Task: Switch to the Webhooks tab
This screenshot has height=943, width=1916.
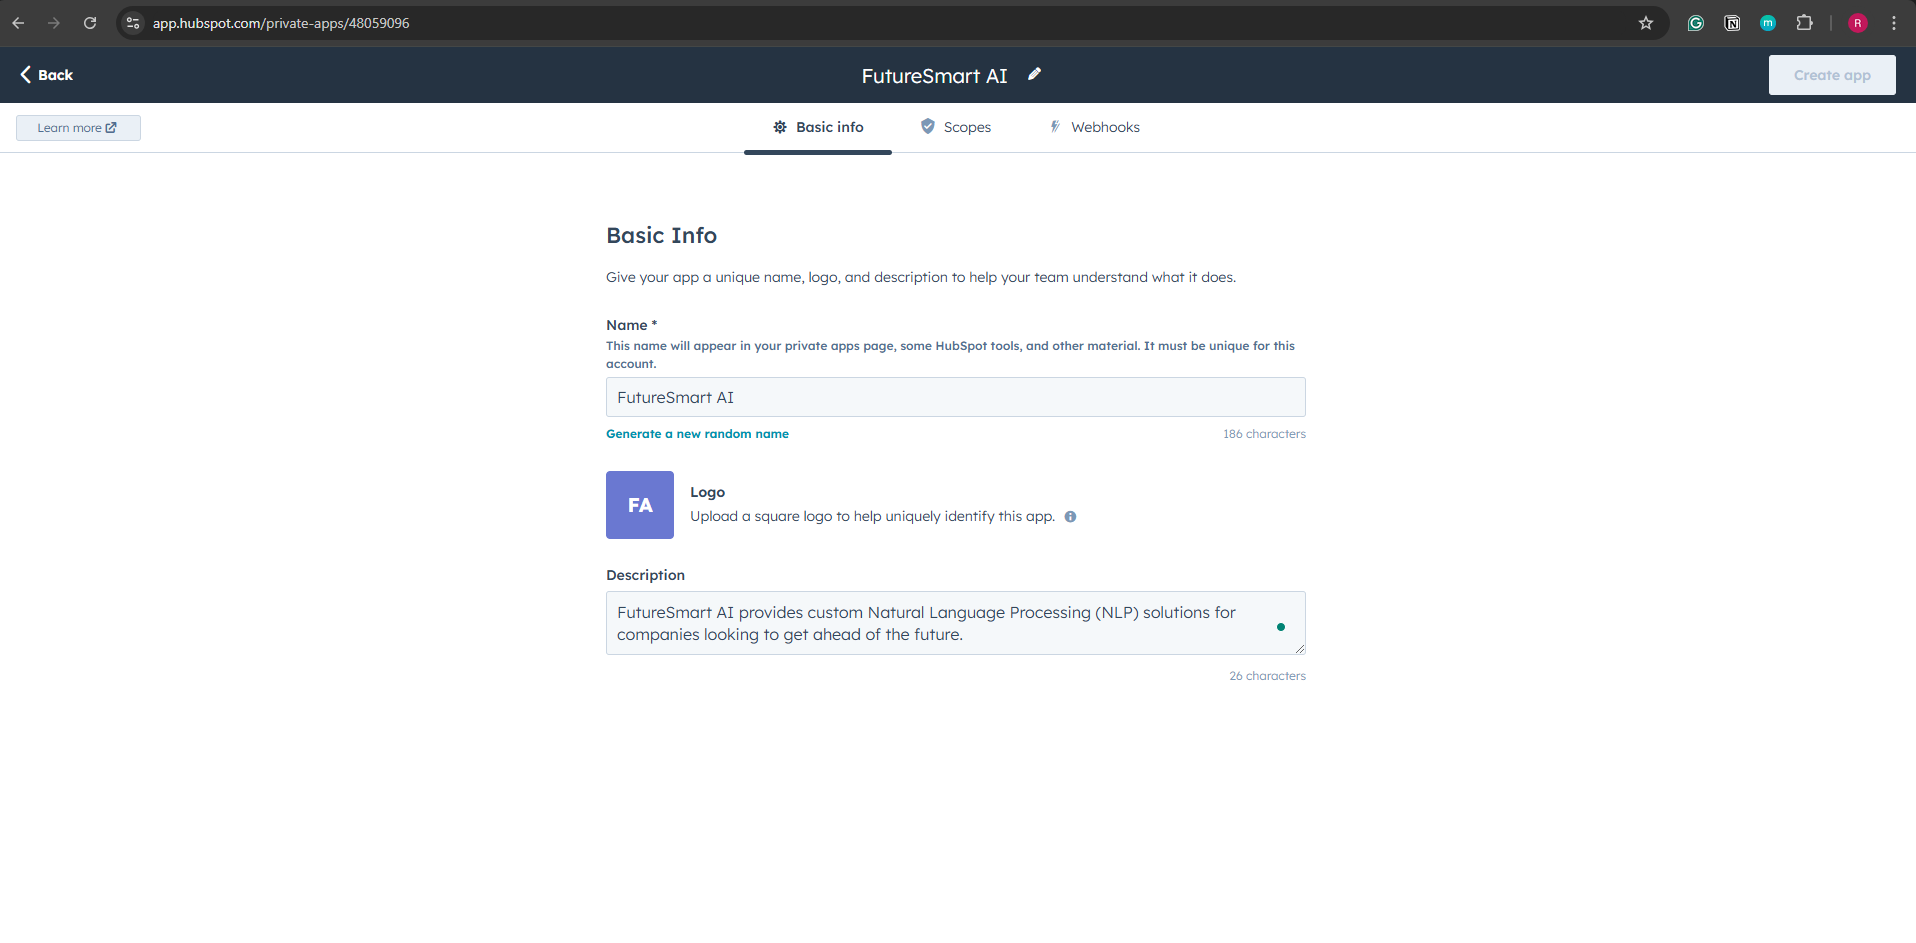Action: tap(1094, 127)
